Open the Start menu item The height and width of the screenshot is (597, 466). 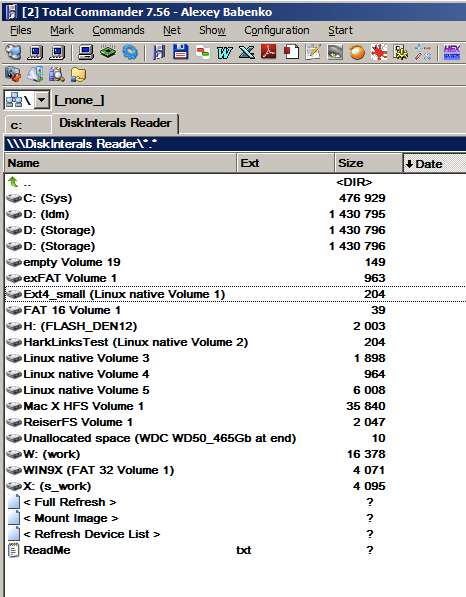(340, 30)
